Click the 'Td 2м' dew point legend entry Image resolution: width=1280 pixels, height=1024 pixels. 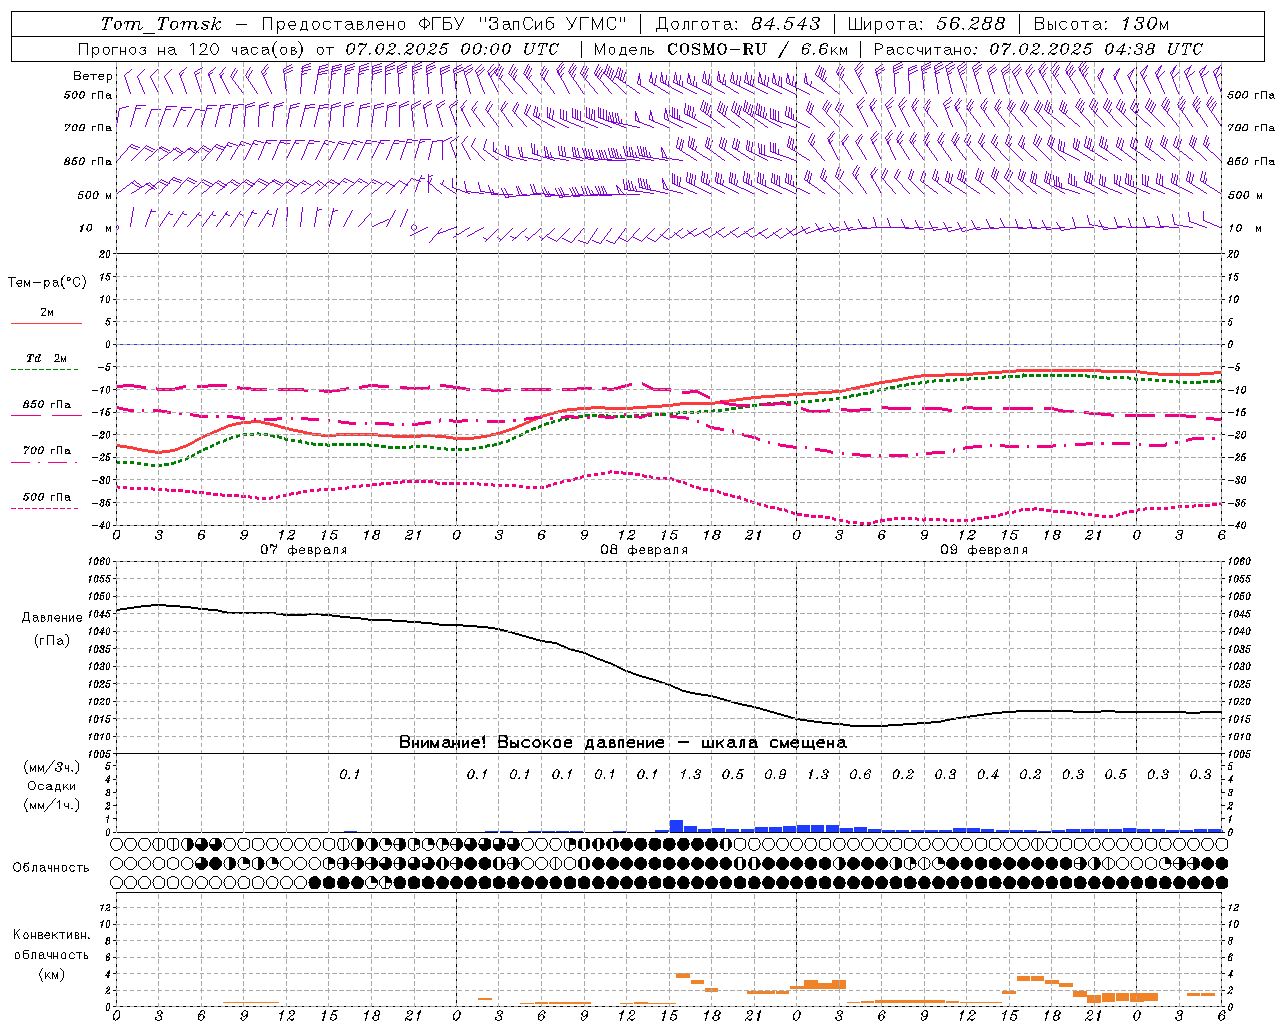click(47, 358)
